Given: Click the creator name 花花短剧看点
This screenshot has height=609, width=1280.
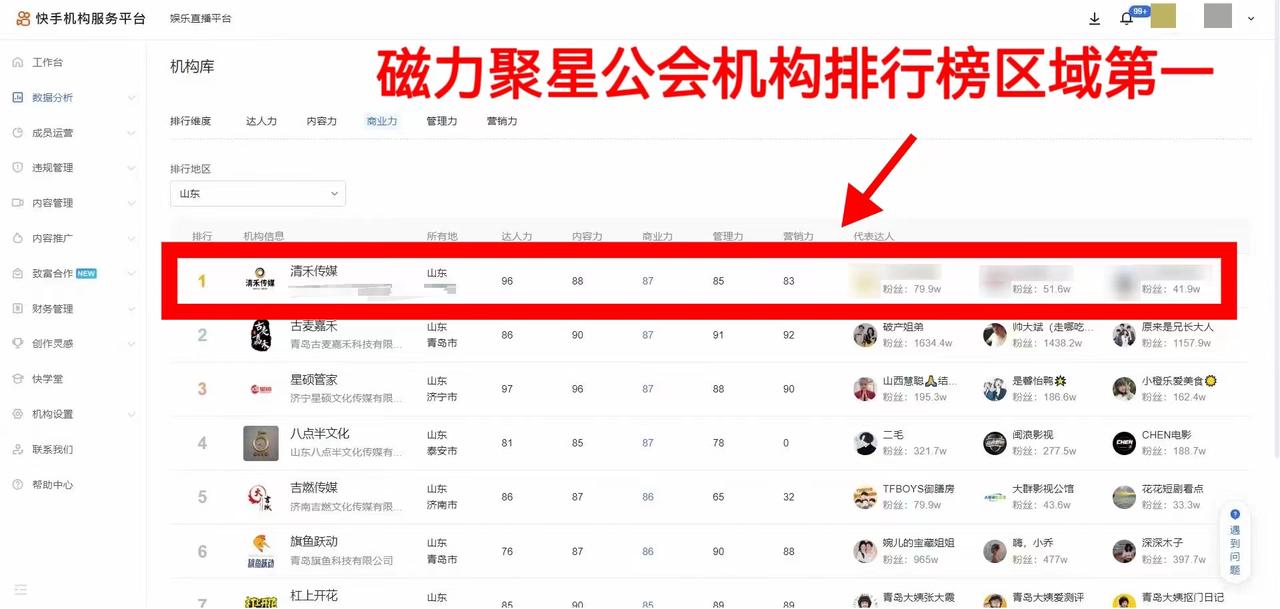Looking at the screenshot, I should pos(1173,489).
